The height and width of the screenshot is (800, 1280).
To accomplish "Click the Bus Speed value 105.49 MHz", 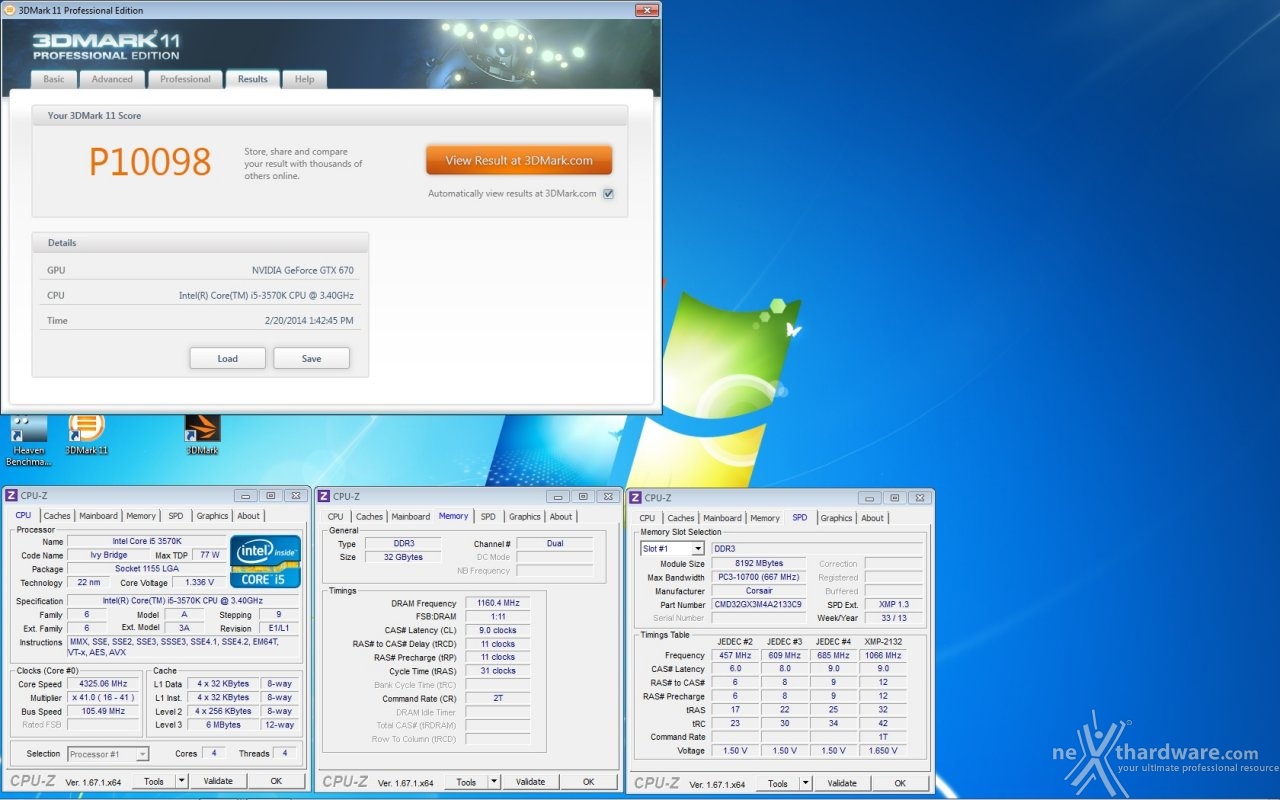I will pos(103,711).
